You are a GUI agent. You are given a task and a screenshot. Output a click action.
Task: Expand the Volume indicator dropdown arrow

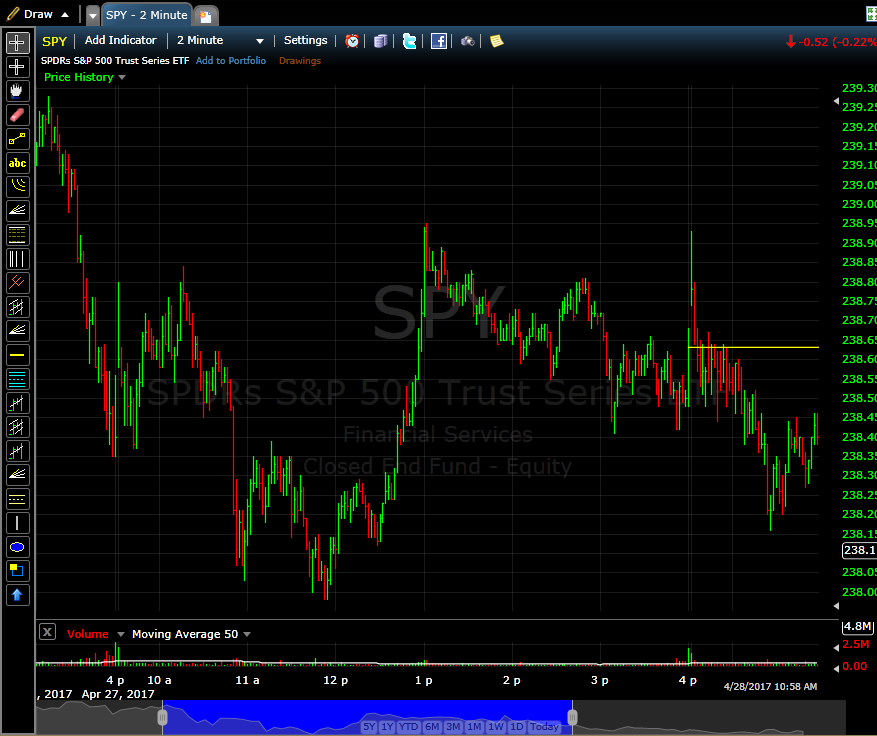click(120, 634)
